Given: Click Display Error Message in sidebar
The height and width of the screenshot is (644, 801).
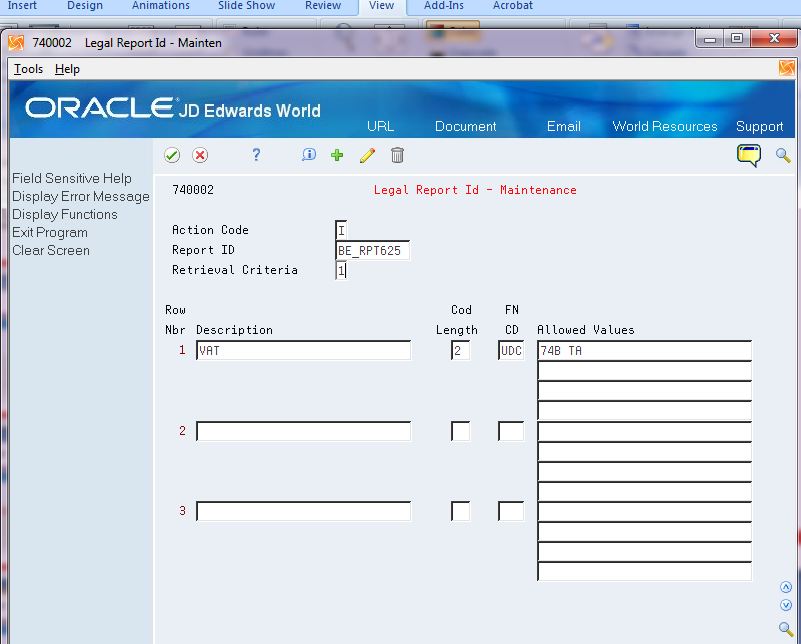Looking at the screenshot, I should pos(81,197).
